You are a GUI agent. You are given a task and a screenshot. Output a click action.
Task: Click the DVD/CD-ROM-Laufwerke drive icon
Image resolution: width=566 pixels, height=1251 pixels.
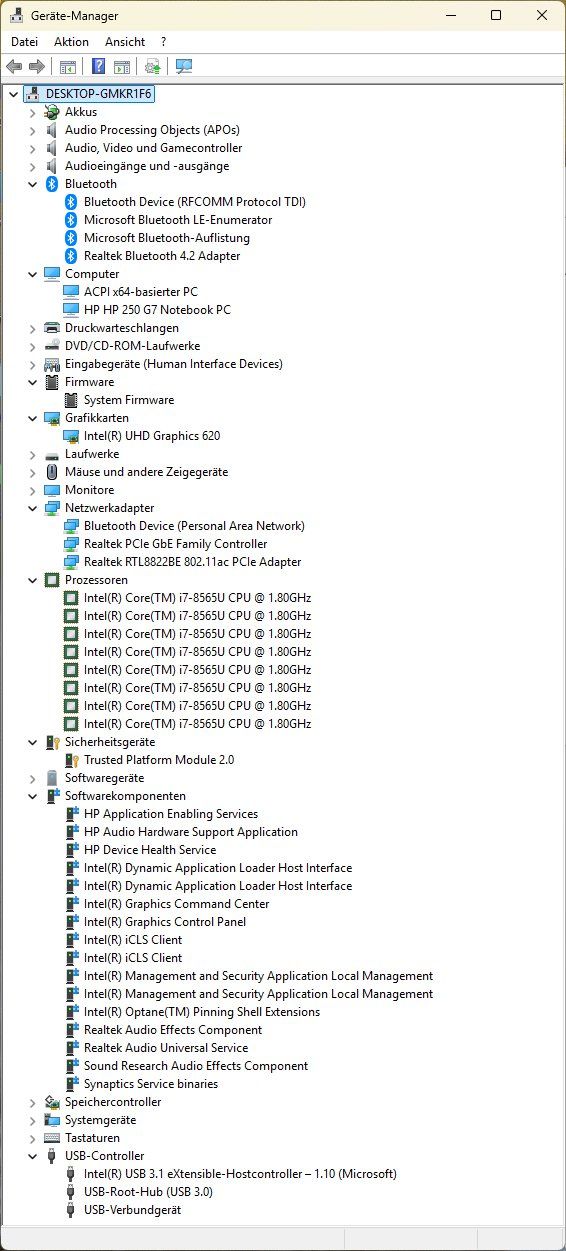(x=52, y=346)
